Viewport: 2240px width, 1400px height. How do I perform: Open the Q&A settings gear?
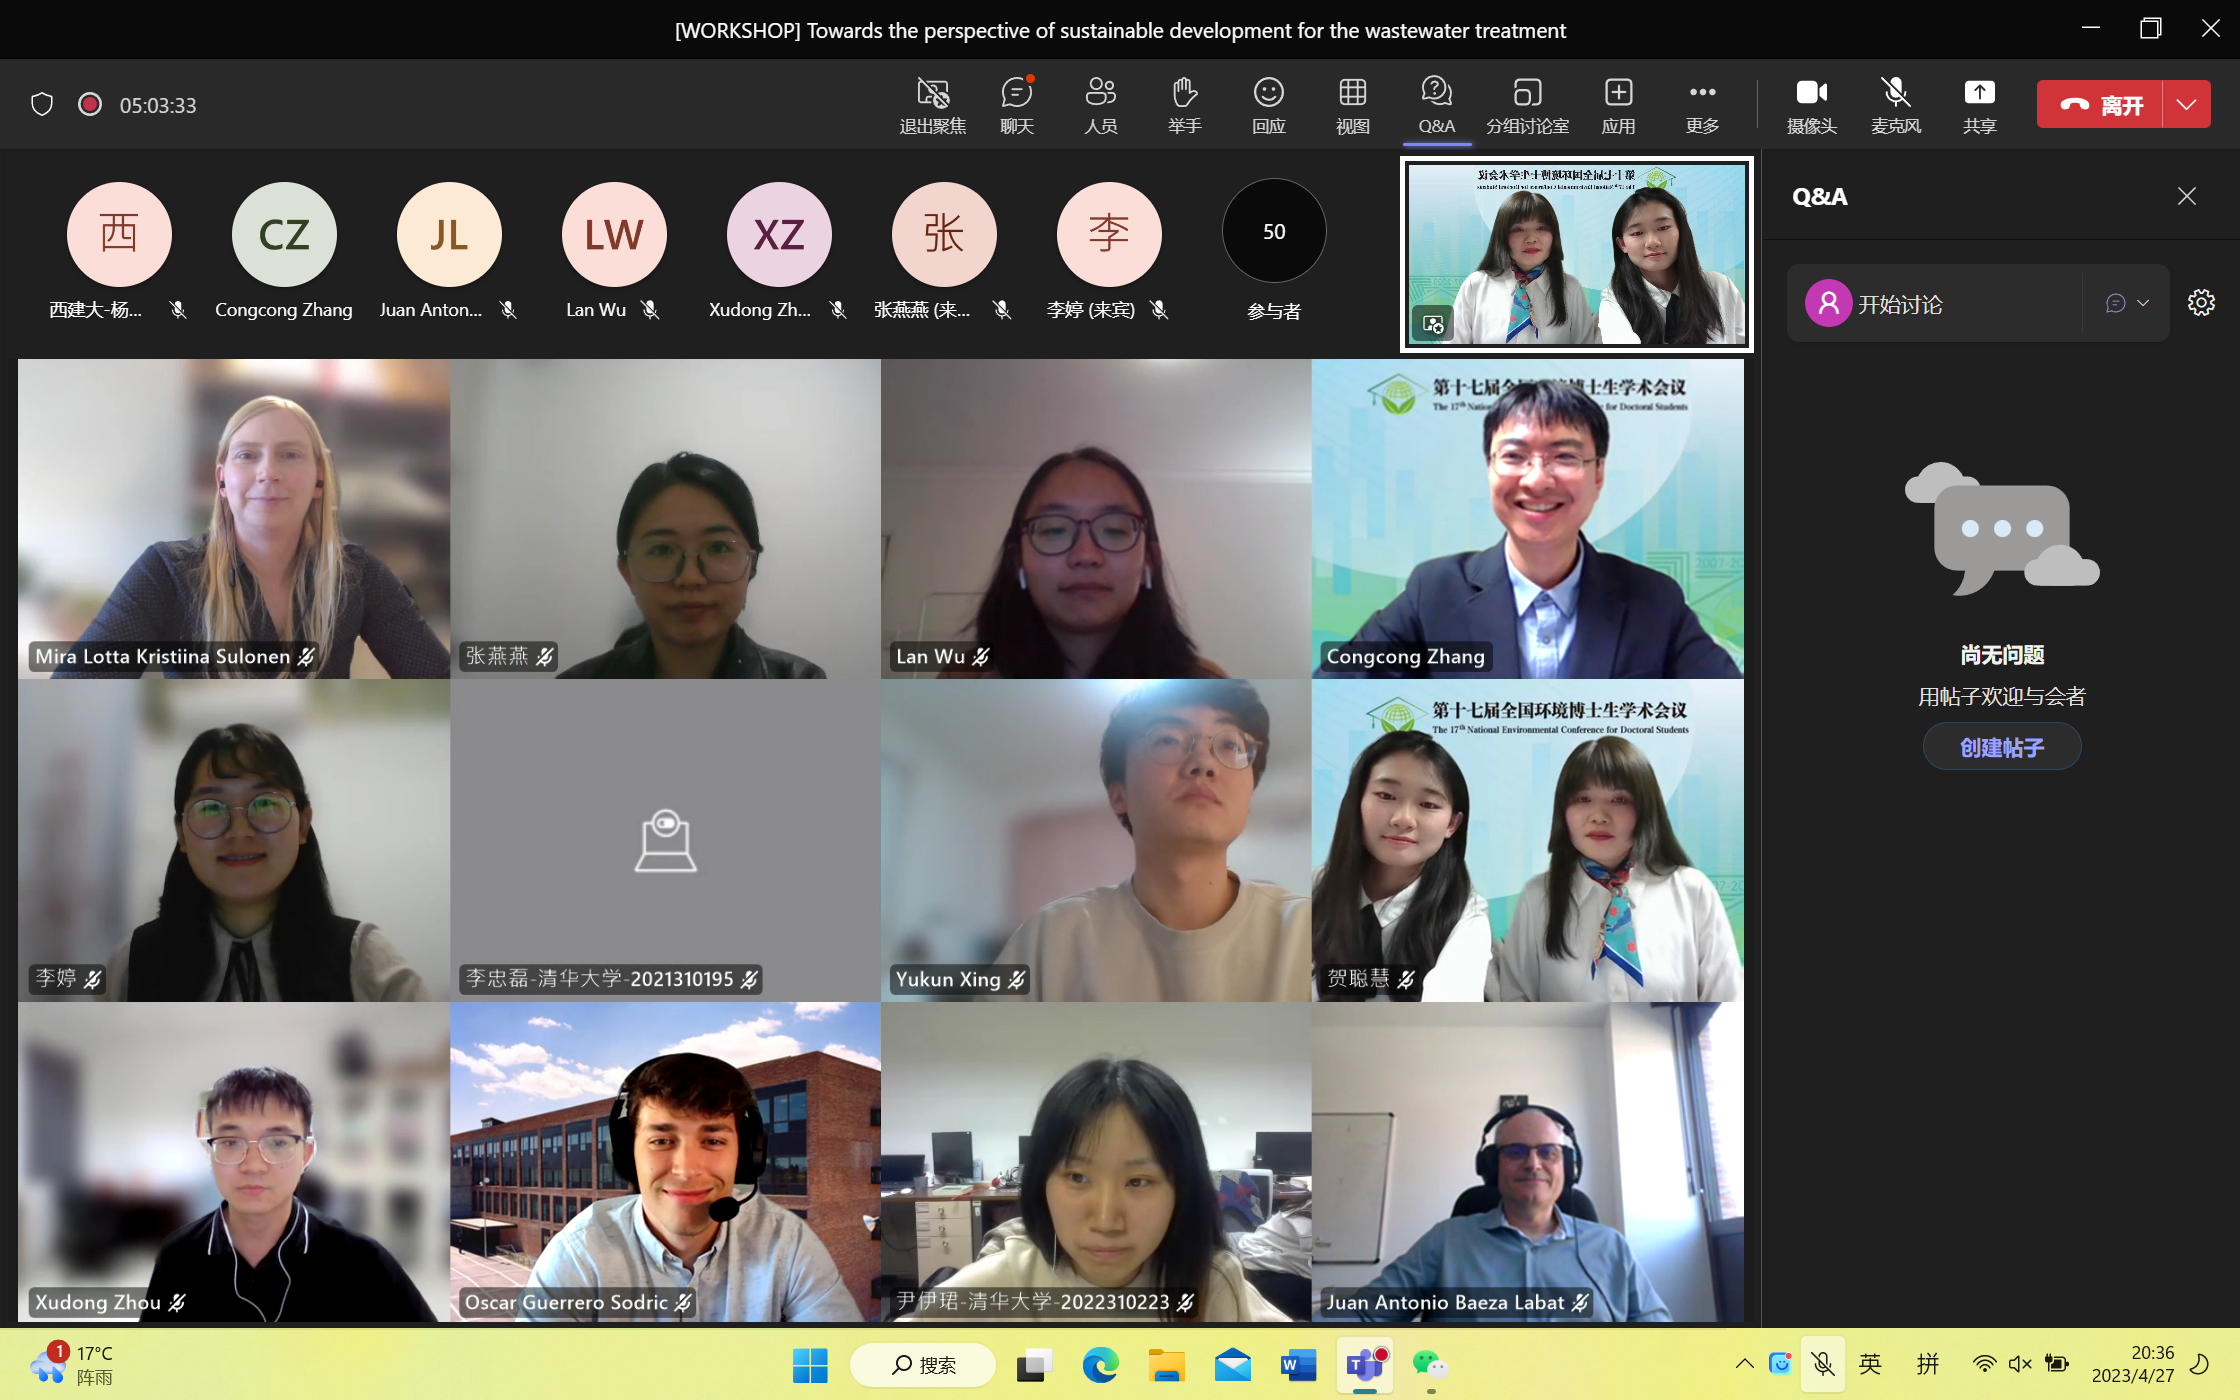2201,303
